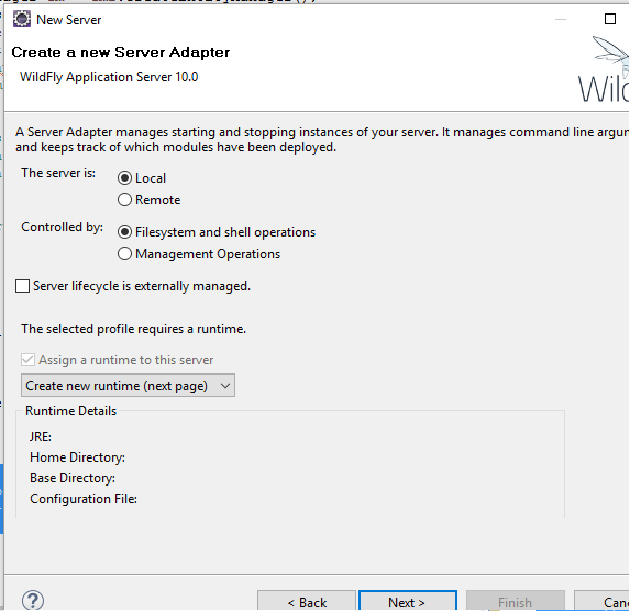The image size is (629, 611).
Task: Click the 'JRE:' runtime detail label
Action: (41, 436)
